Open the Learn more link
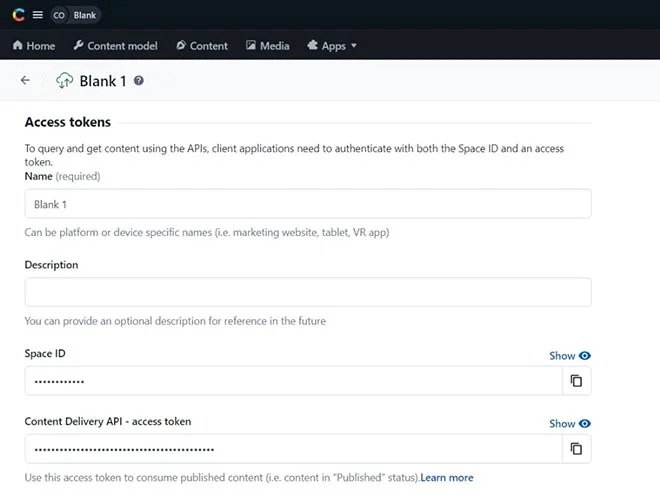The height and width of the screenshot is (492, 660). (447, 478)
